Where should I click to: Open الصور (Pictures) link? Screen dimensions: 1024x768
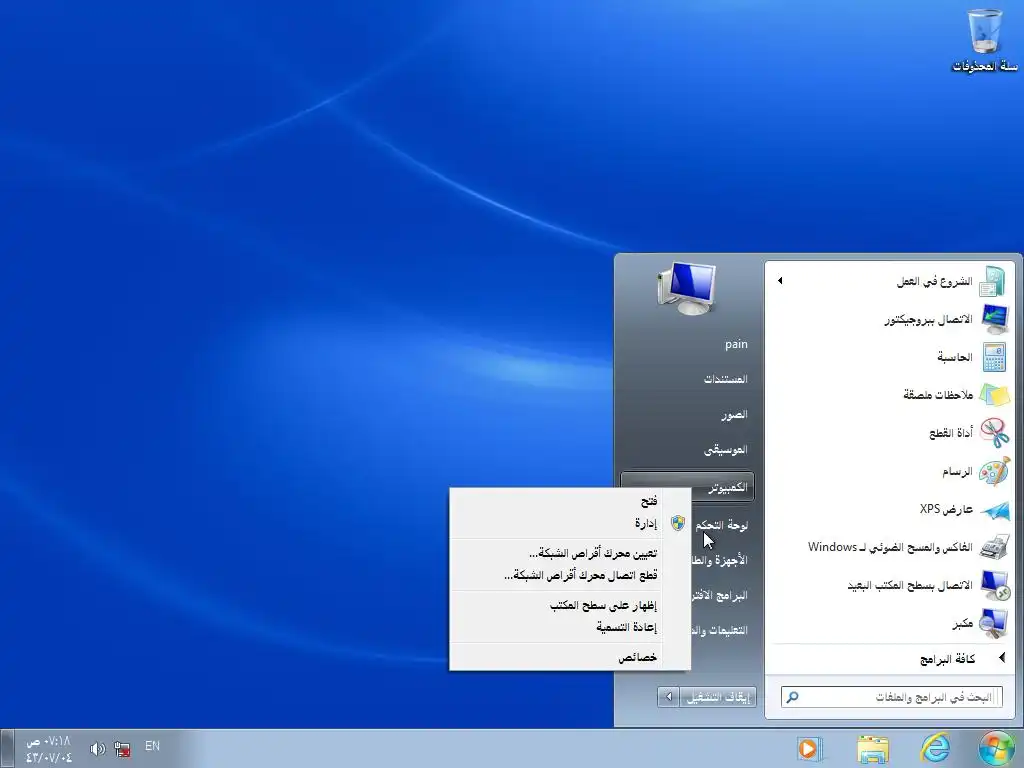tap(735, 415)
